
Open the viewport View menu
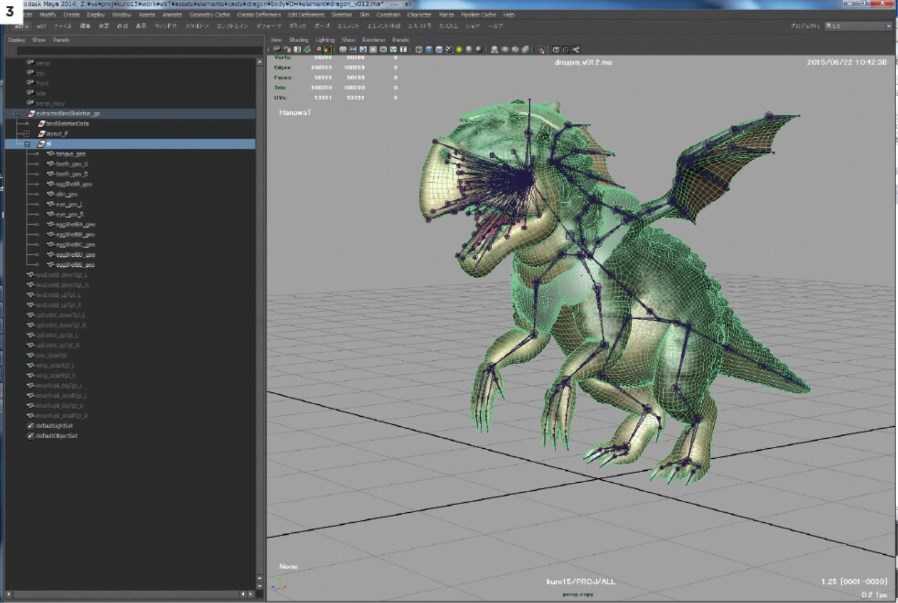(x=277, y=40)
